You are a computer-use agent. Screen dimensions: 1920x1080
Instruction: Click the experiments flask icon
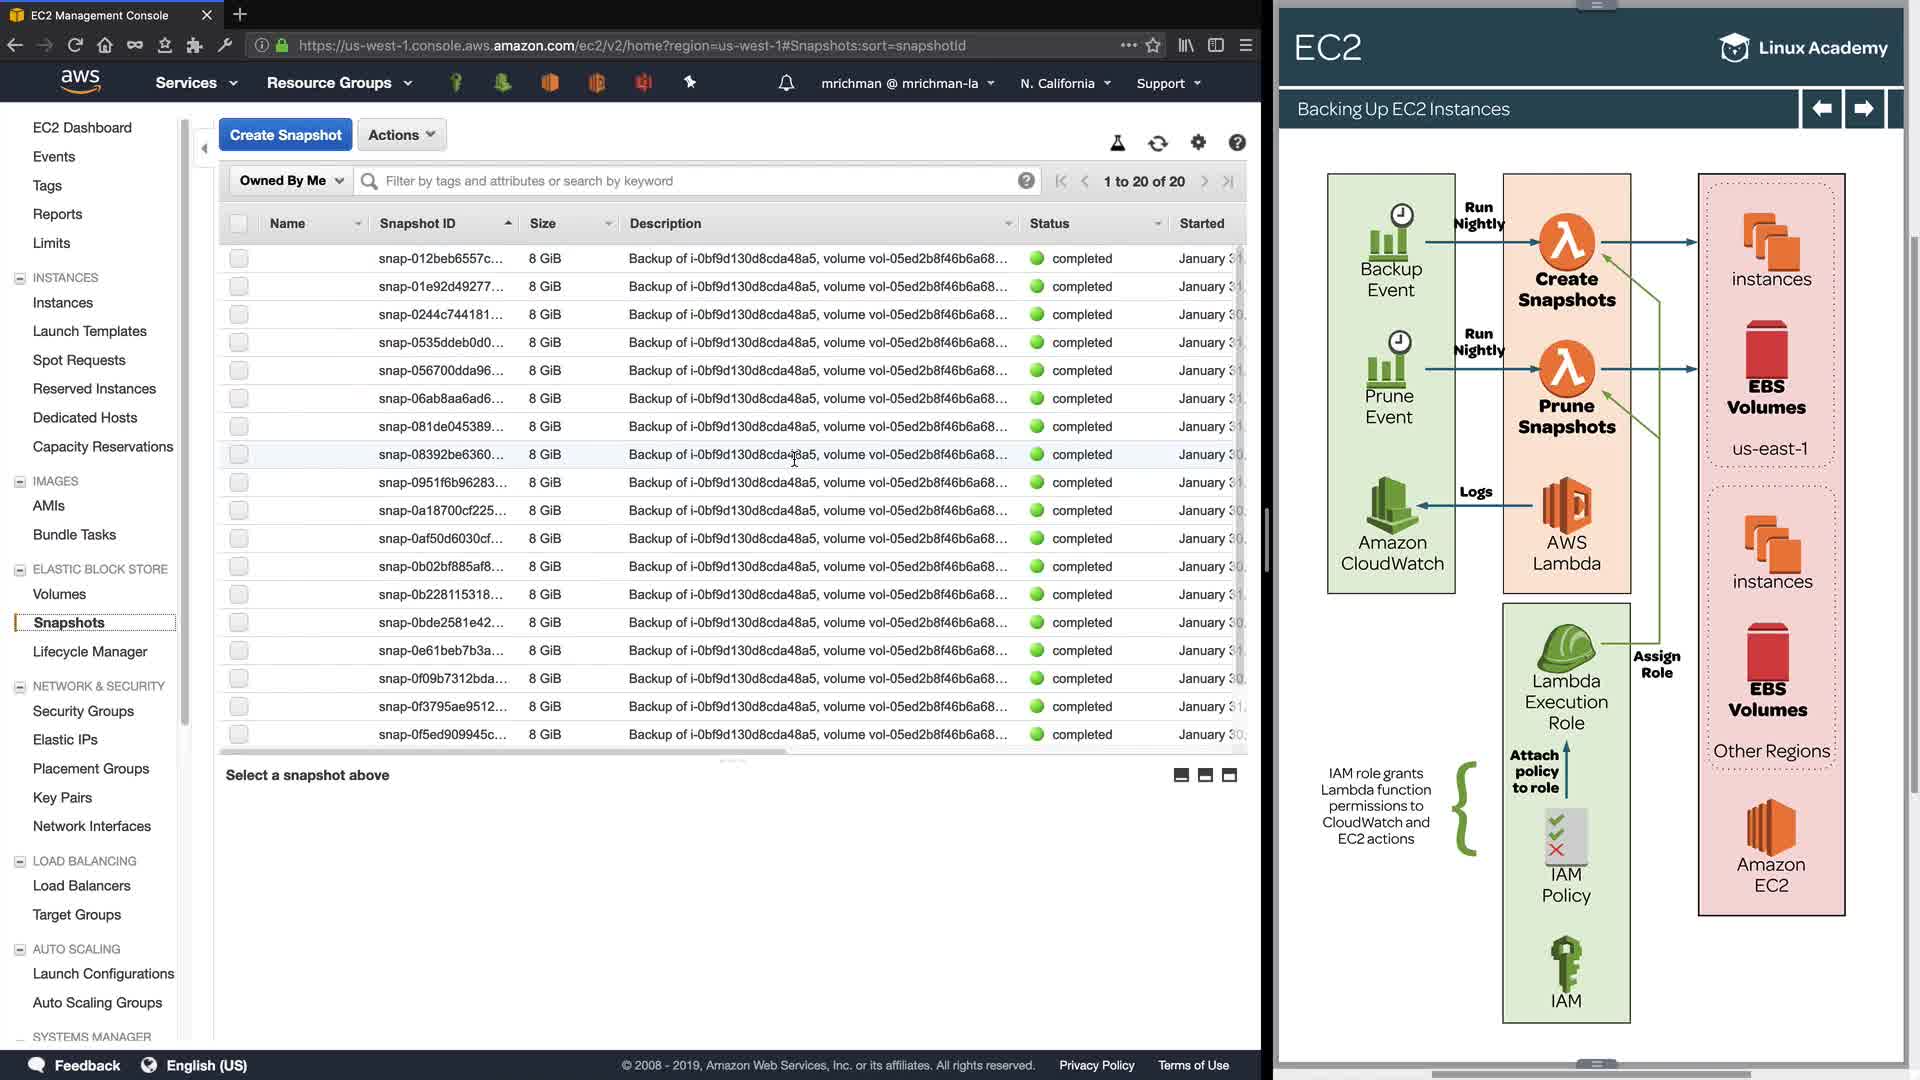point(1118,144)
